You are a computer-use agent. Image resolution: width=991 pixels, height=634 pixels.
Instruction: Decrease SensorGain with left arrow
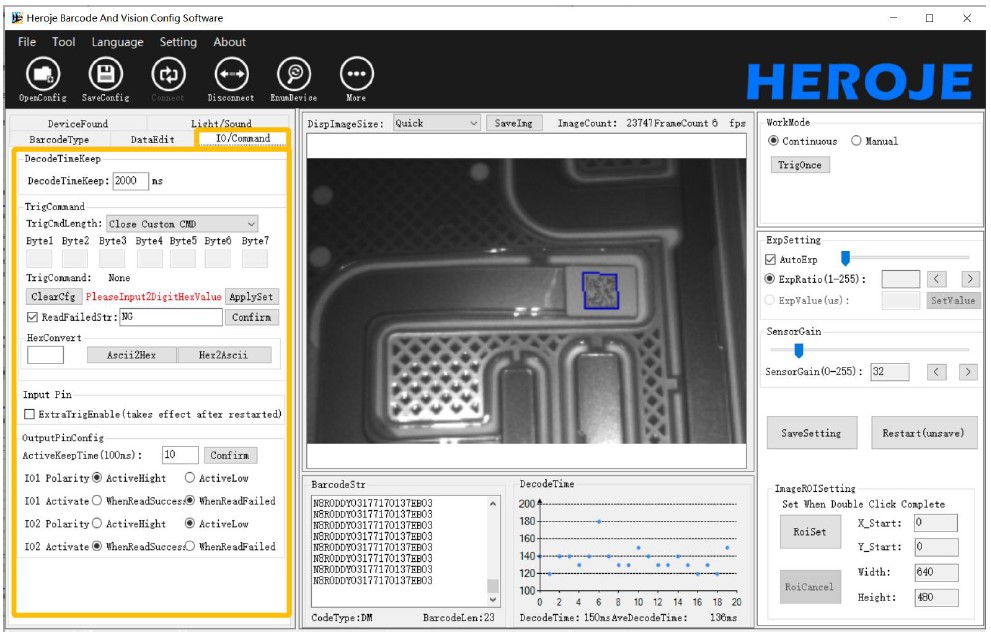coord(936,372)
